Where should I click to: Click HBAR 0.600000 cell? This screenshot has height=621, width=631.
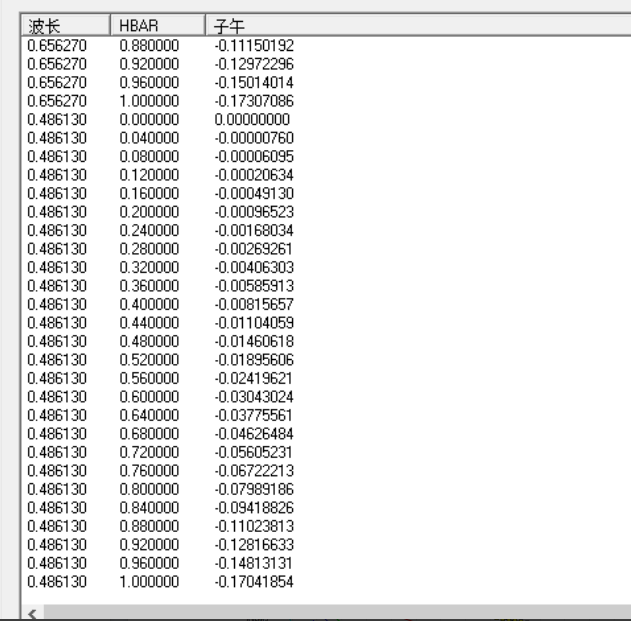(x=149, y=397)
